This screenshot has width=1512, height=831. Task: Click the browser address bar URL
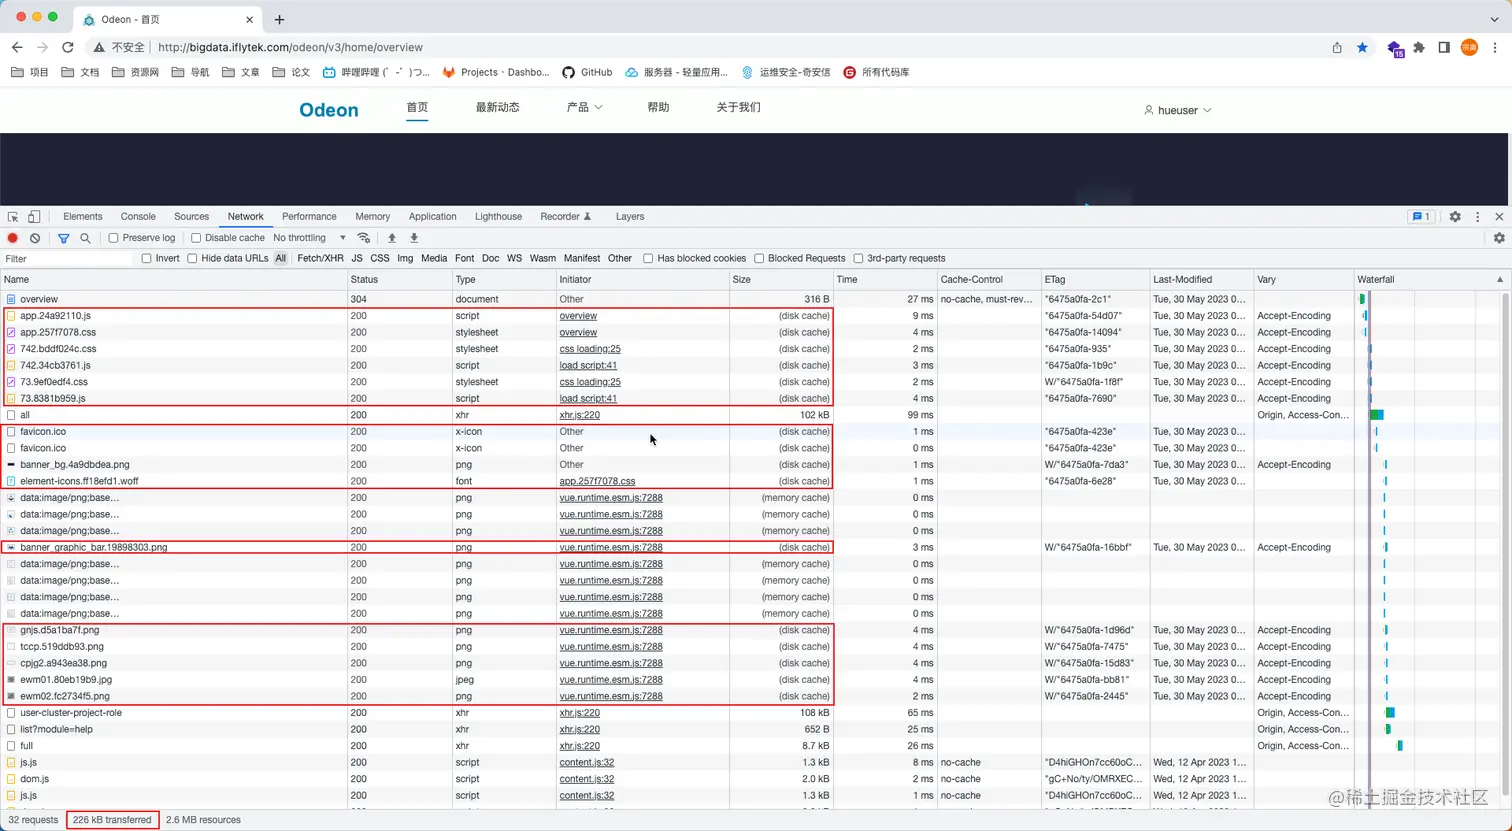point(290,47)
